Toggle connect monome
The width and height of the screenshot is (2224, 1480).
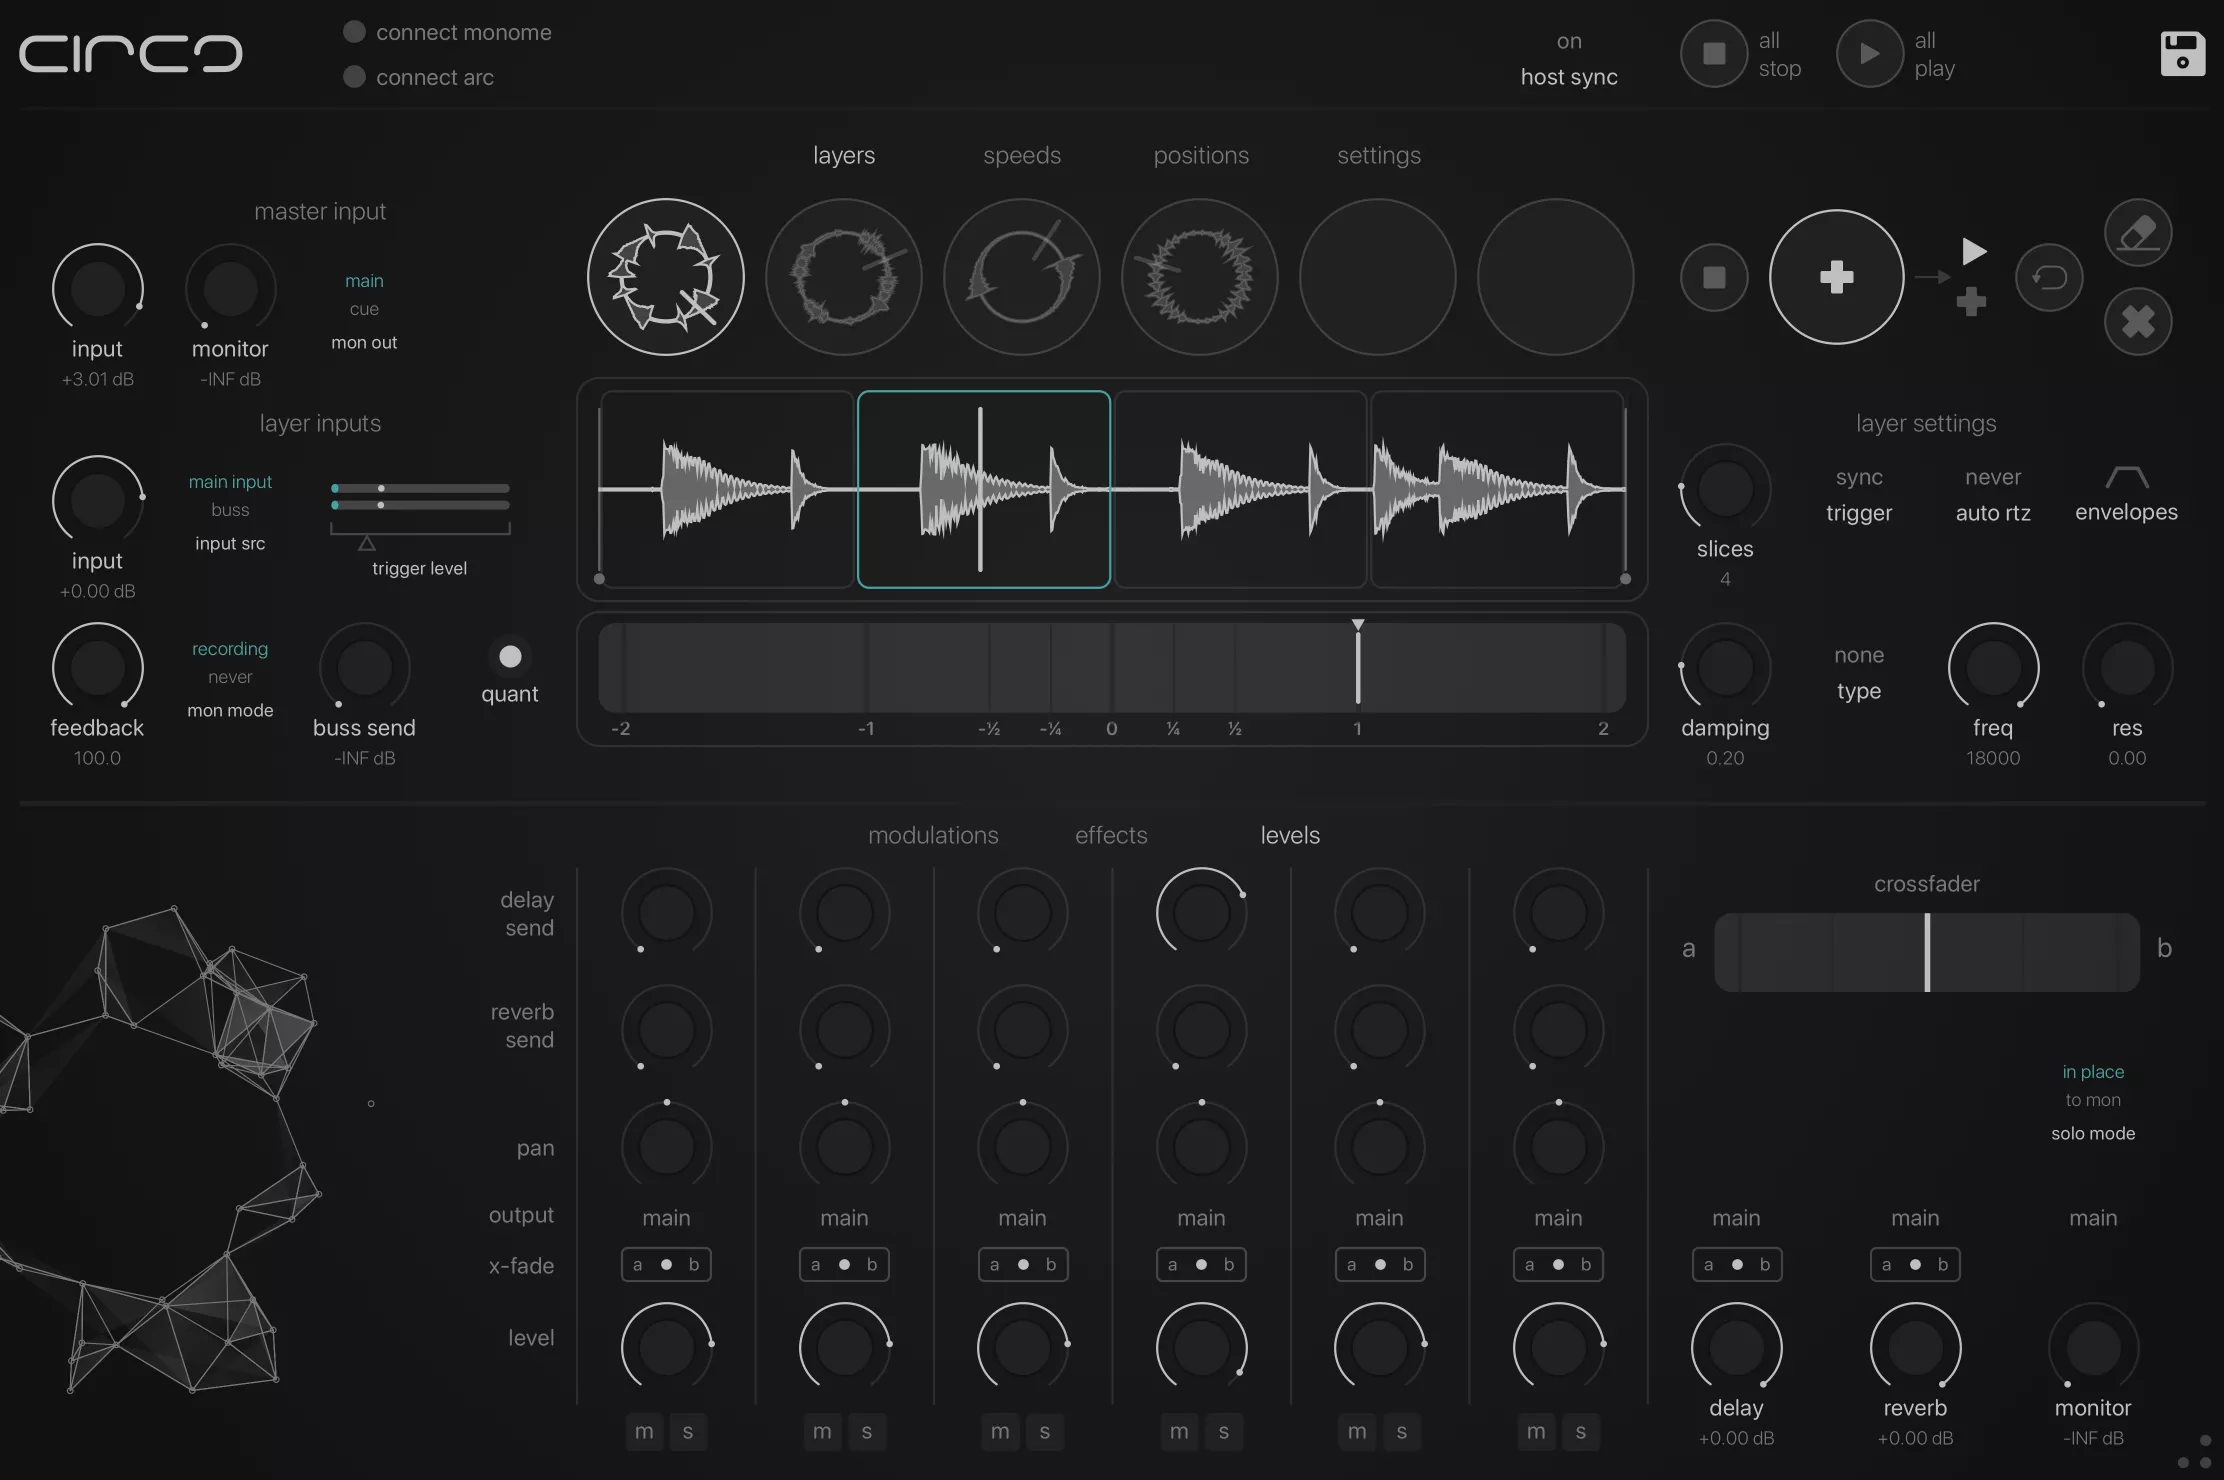[354, 30]
